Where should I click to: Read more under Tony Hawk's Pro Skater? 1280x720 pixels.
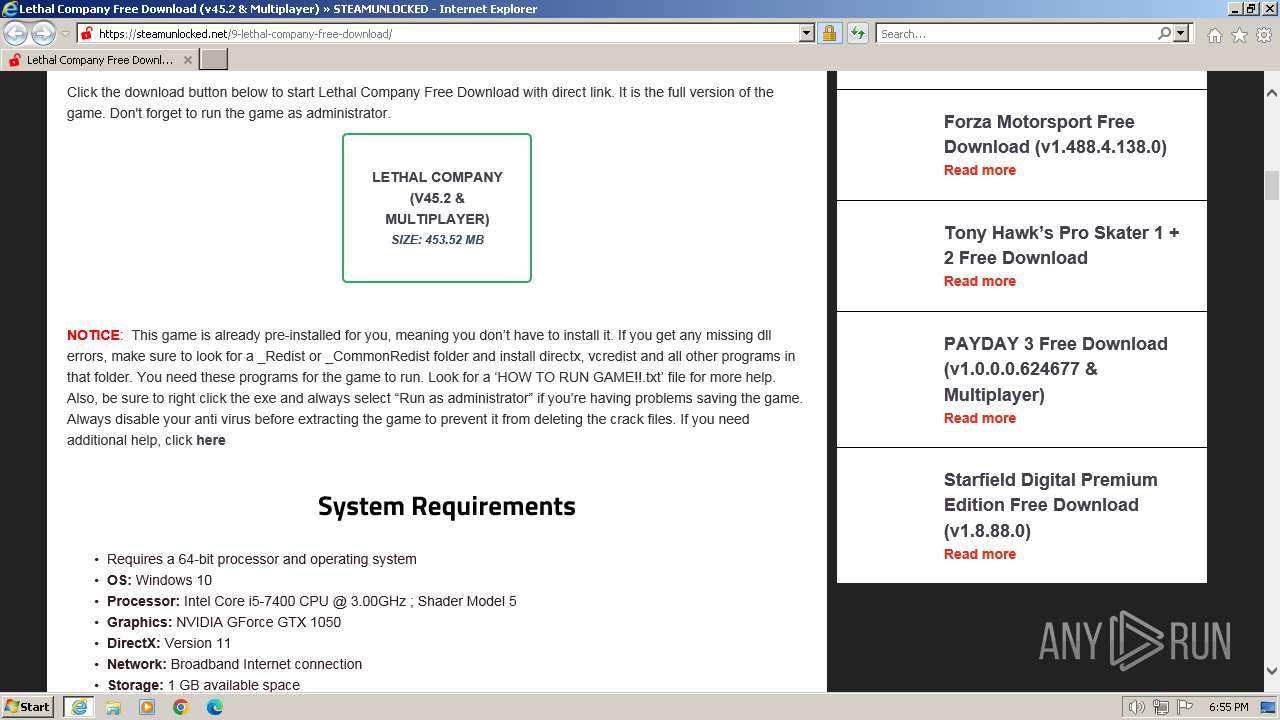click(980, 281)
